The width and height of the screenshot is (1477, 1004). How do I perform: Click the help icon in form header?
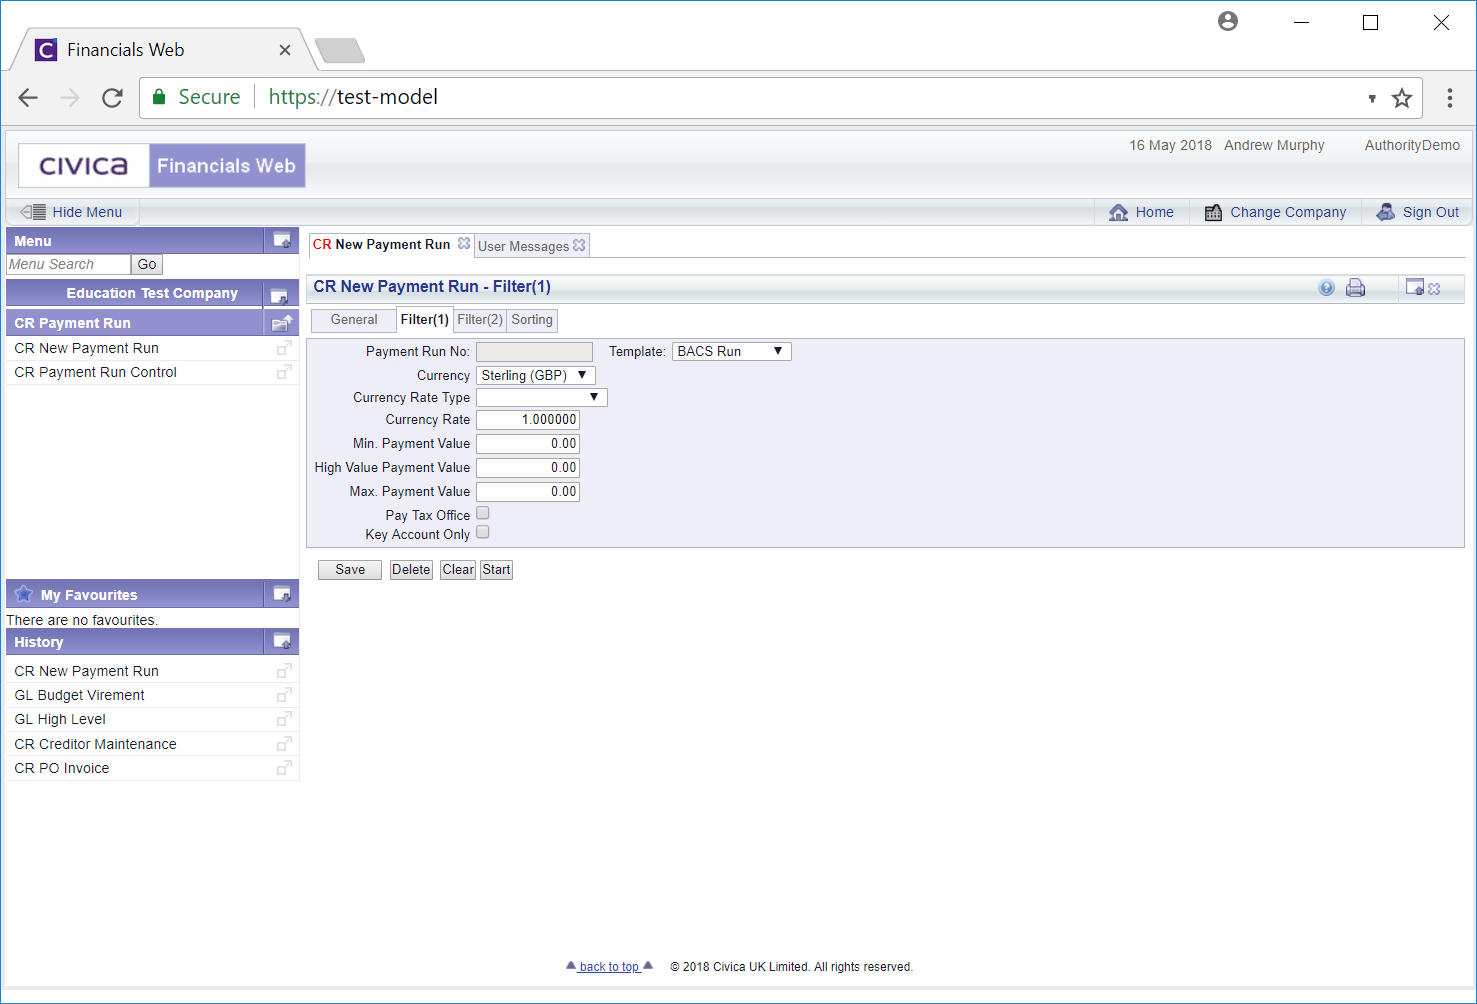coord(1326,288)
